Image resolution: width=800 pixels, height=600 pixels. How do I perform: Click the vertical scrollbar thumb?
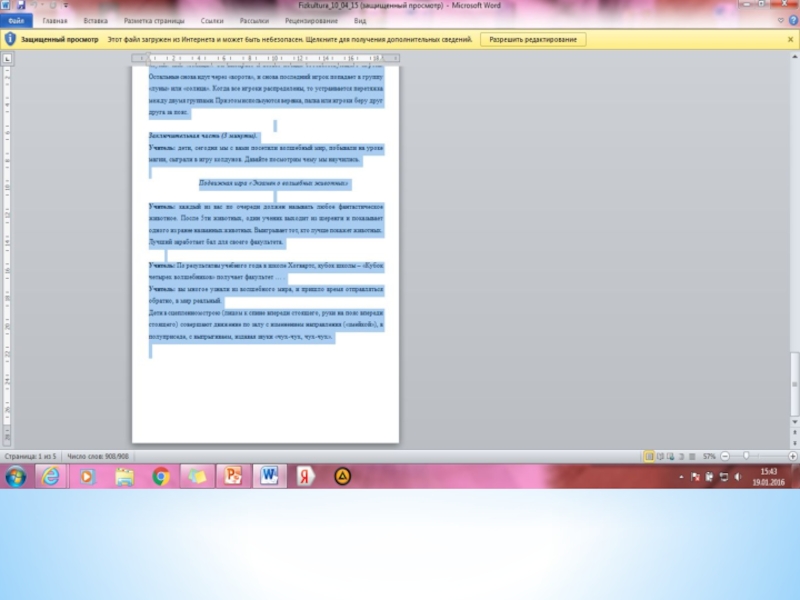[x=794, y=384]
